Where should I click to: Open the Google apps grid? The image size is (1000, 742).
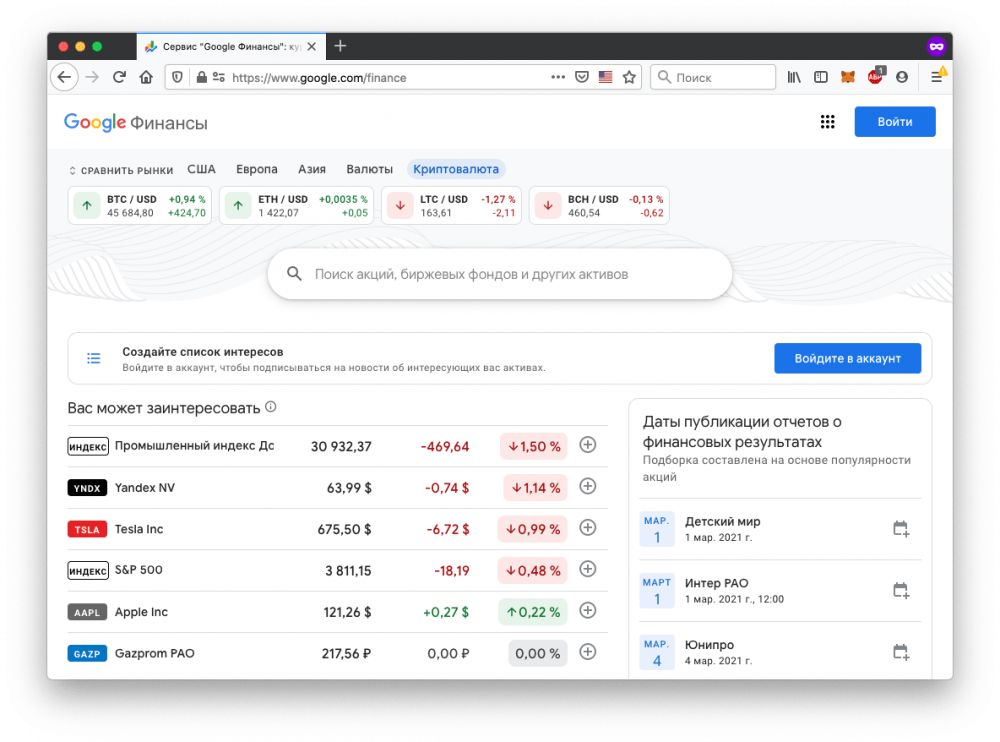828,122
